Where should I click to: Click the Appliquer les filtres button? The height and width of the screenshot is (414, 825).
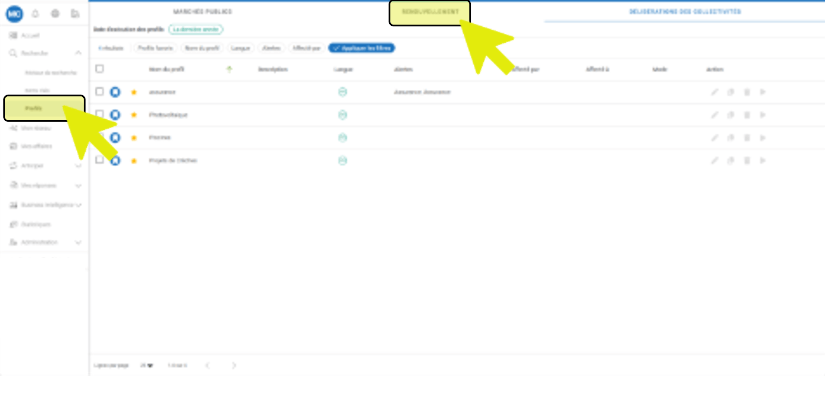point(360,48)
